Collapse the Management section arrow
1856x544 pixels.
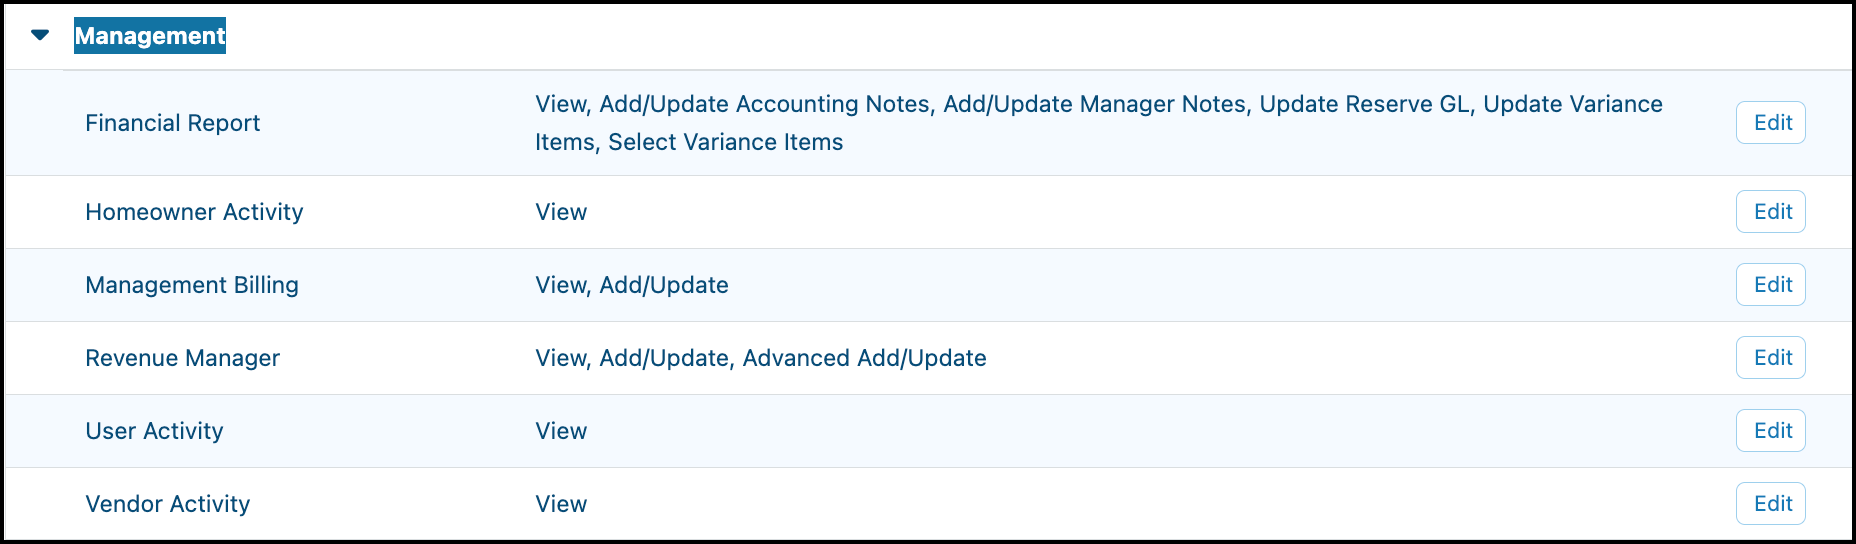pyautogui.click(x=40, y=35)
